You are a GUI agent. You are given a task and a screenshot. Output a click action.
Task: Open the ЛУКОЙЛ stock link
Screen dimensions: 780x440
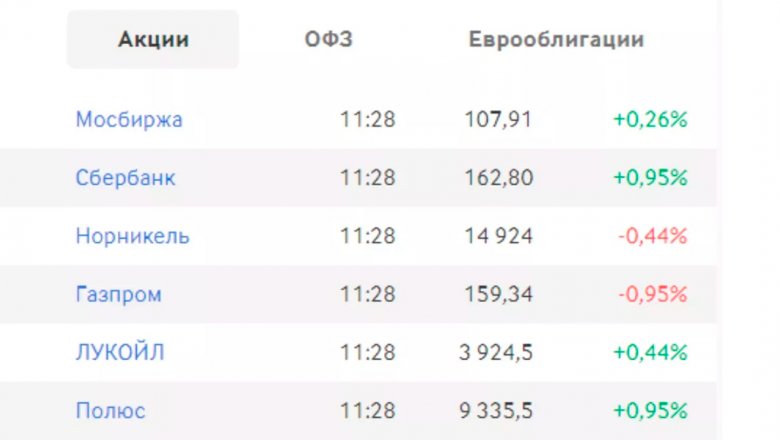click(x=120, y=352)
